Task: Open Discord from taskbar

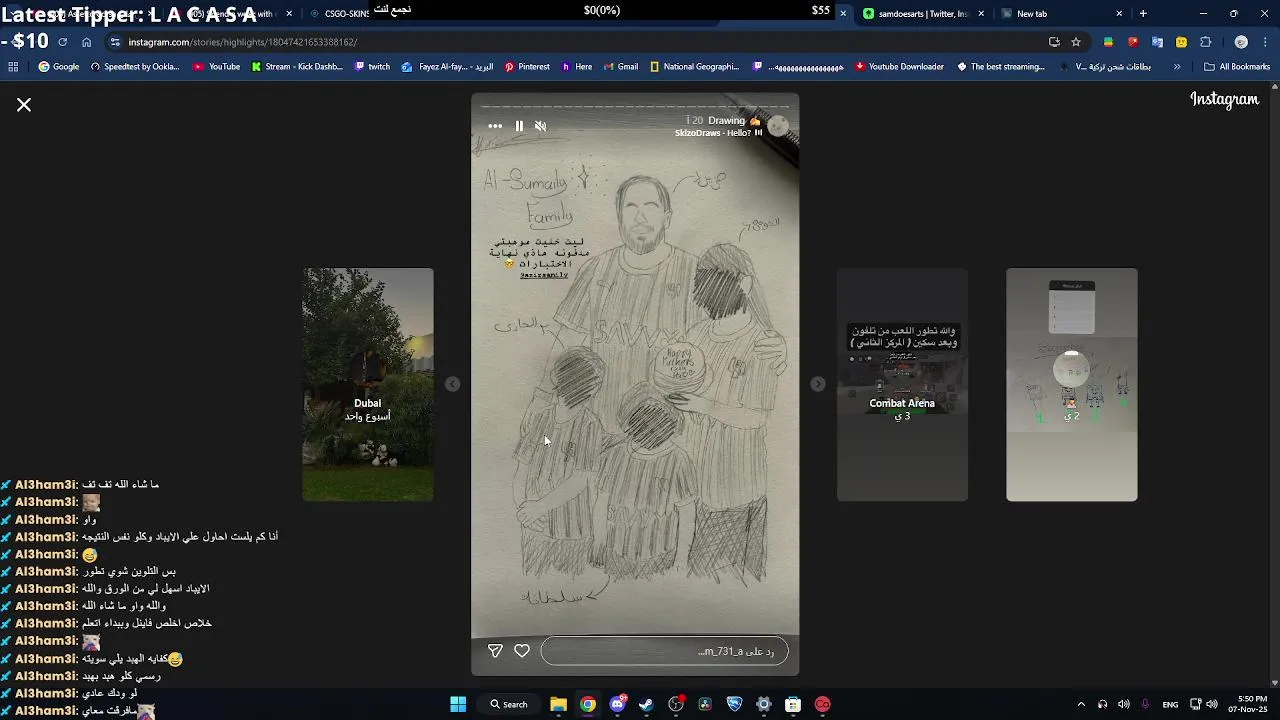Action: pos(617,704)
